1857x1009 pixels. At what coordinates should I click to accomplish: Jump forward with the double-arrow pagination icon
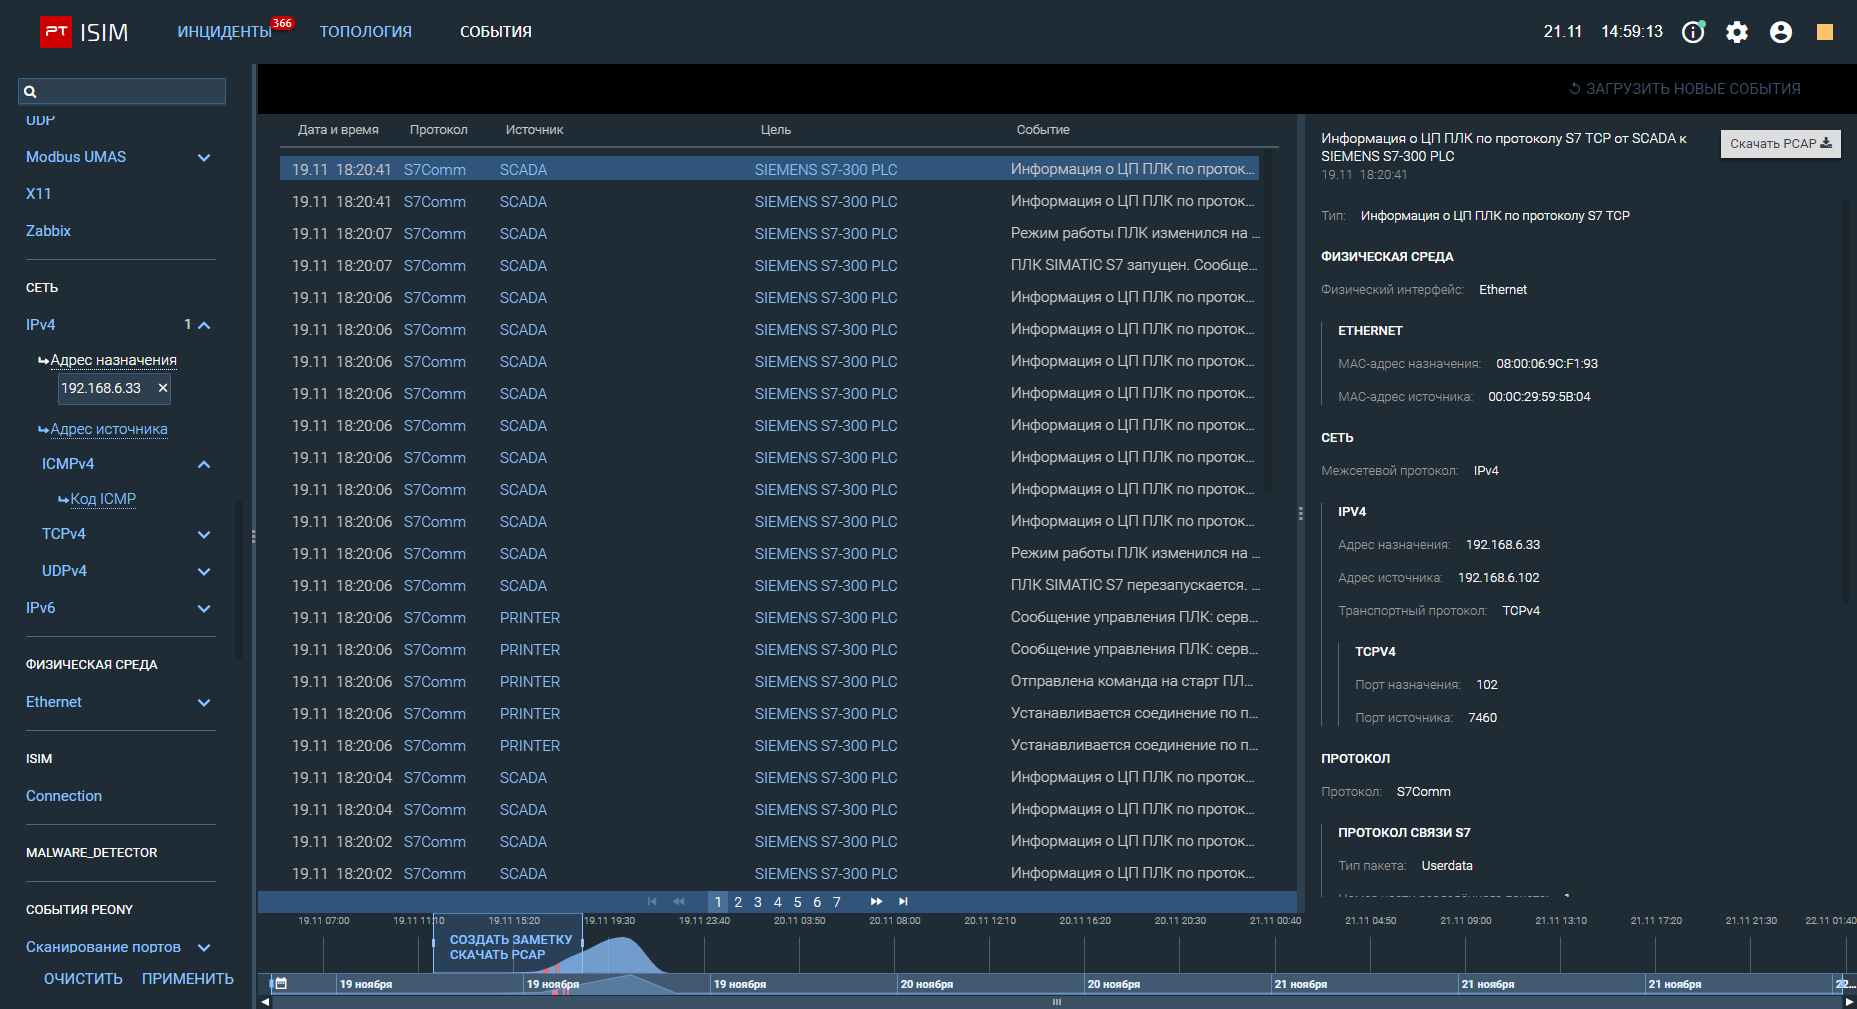877,902
